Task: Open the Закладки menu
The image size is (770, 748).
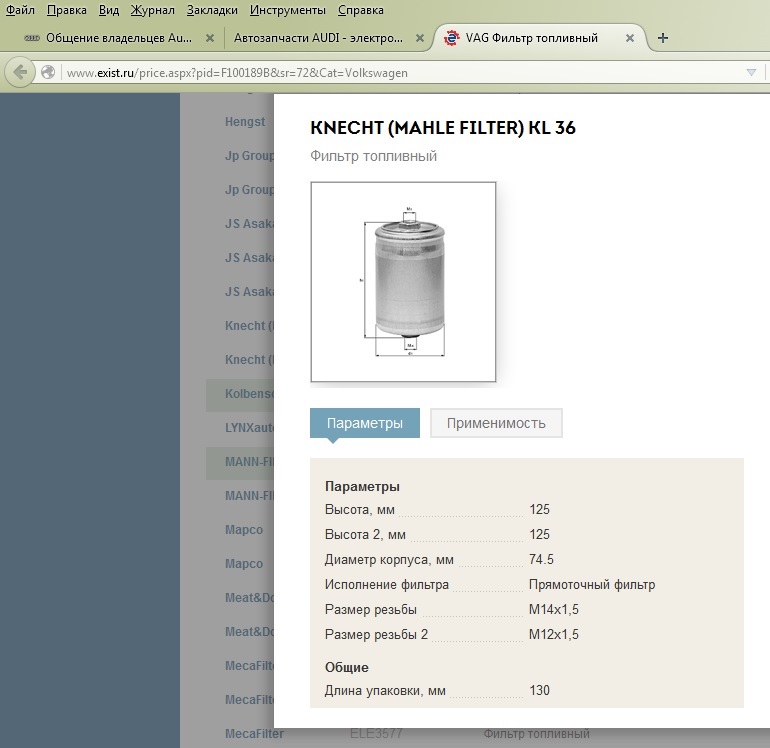Action: 212,10
